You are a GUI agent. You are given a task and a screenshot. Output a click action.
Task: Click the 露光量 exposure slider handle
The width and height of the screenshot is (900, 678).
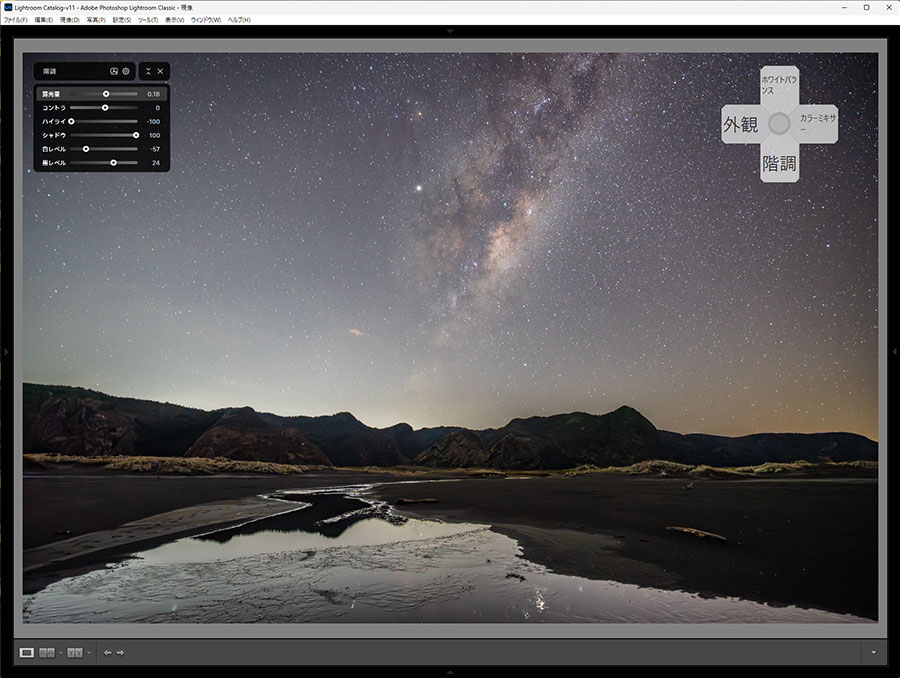[106, 94]
